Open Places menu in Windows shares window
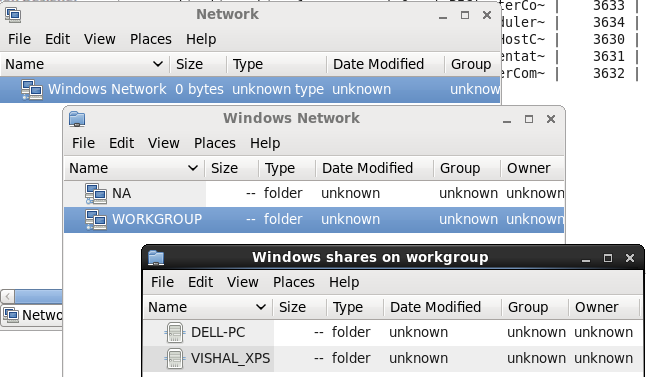Screen dimensions: 646x377 [x=294, y=282]
